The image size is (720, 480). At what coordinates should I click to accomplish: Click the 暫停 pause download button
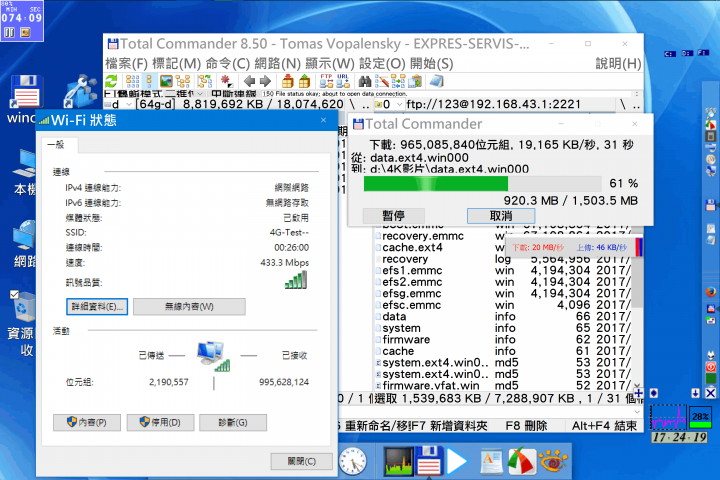coord(394,215)
